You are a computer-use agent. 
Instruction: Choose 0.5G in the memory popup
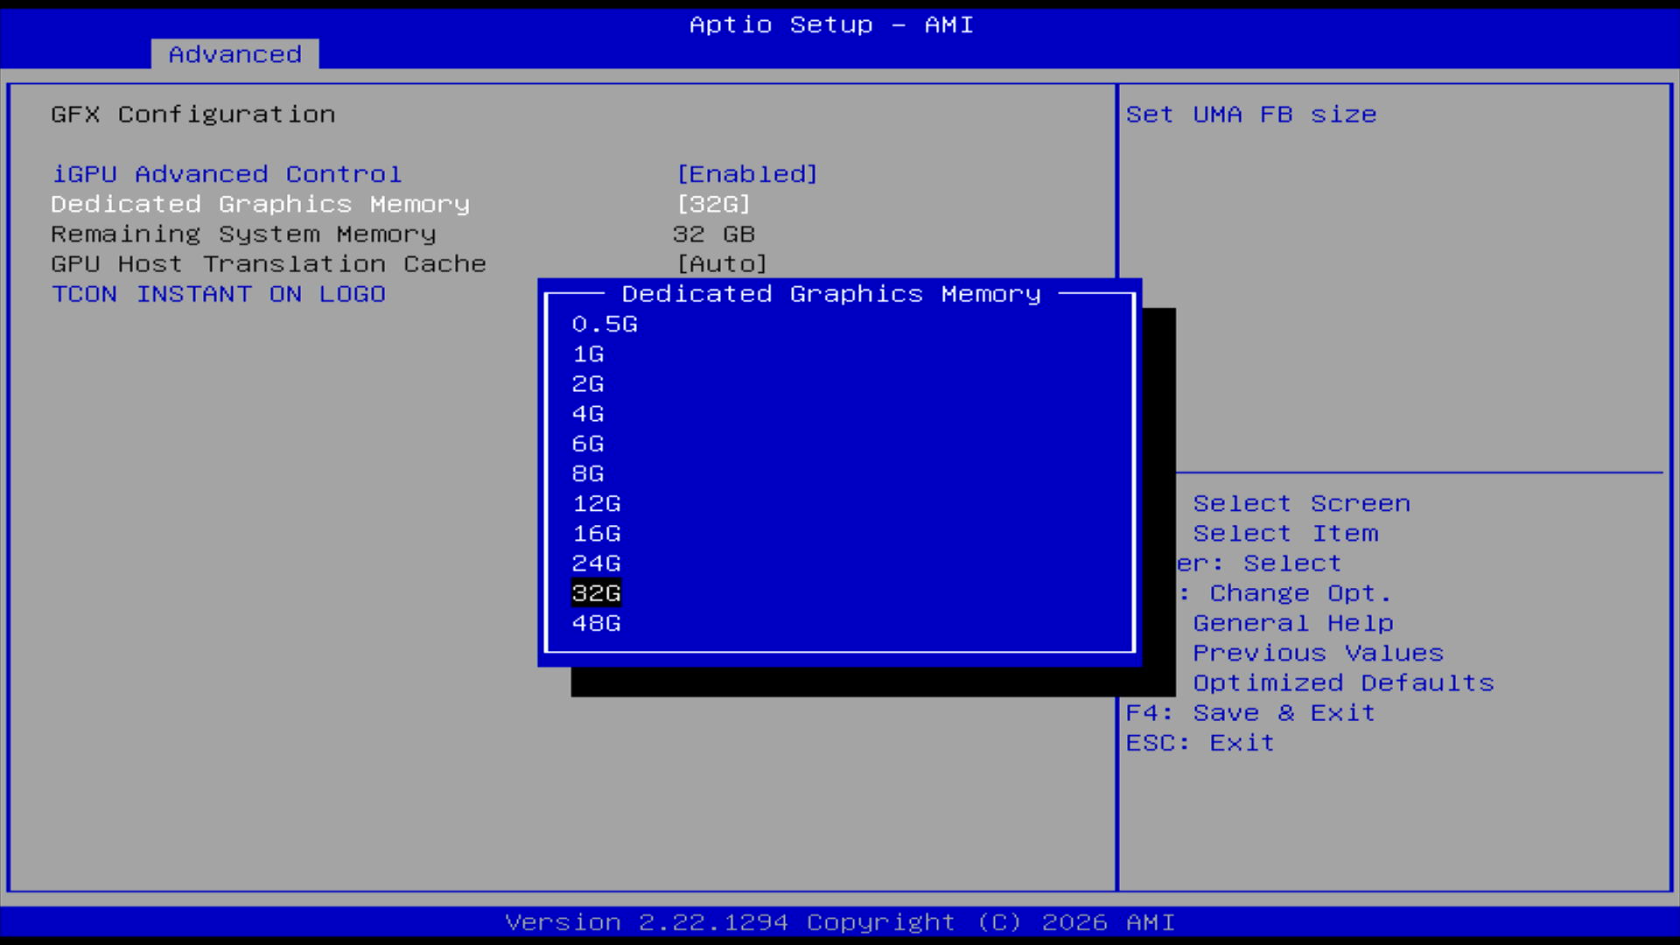pyautogui.click(x=604, y=324)
